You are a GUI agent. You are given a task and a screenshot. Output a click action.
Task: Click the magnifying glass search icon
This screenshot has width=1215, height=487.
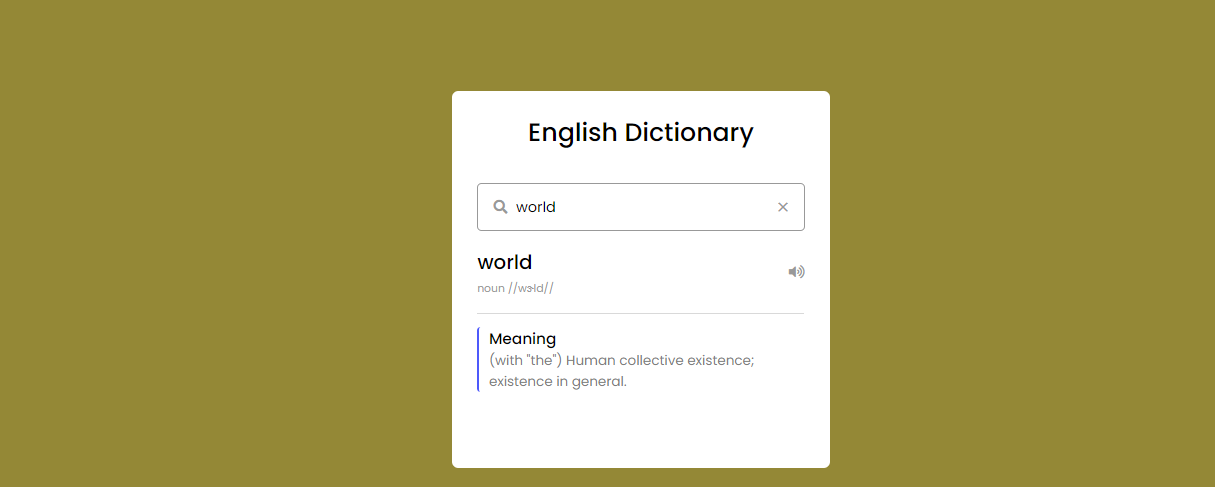500,207
